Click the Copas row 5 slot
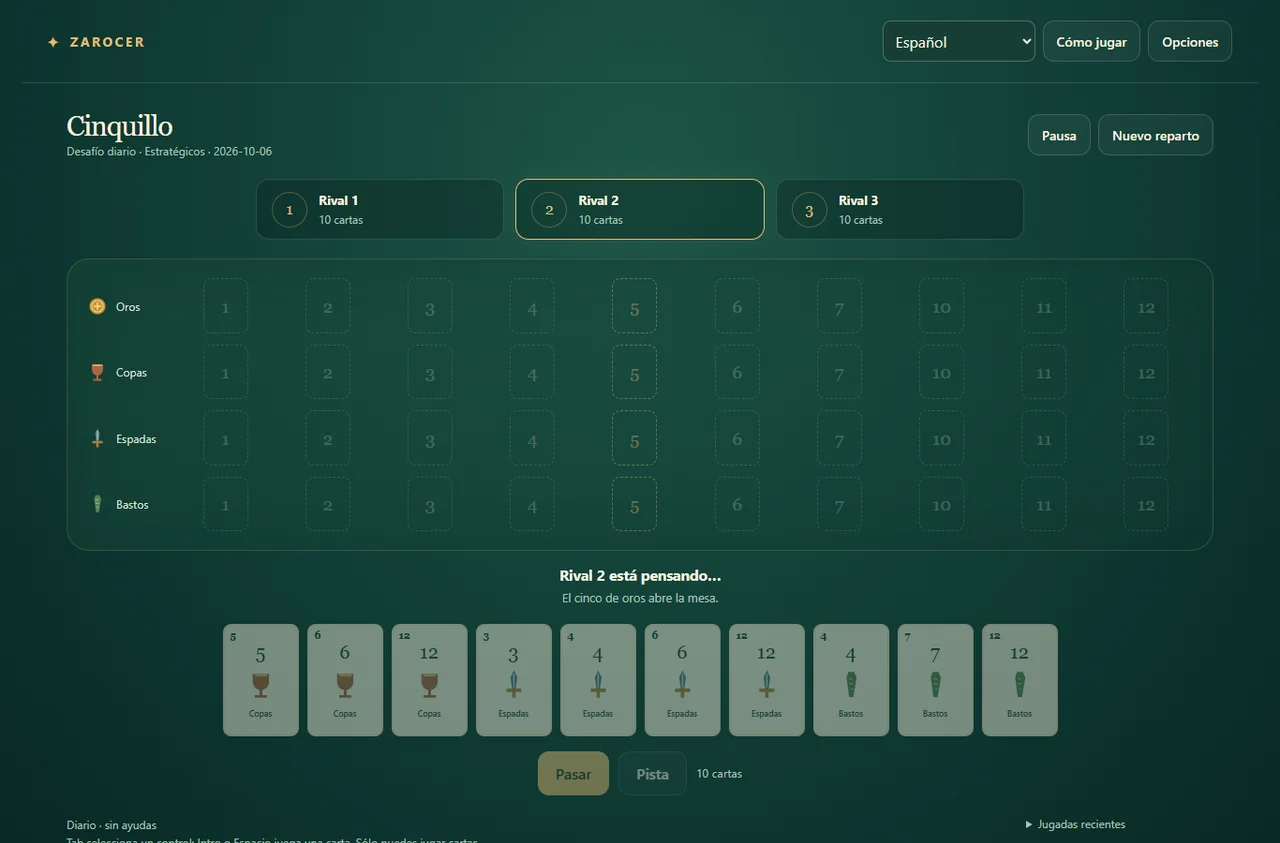 click(x=634, y=372)
